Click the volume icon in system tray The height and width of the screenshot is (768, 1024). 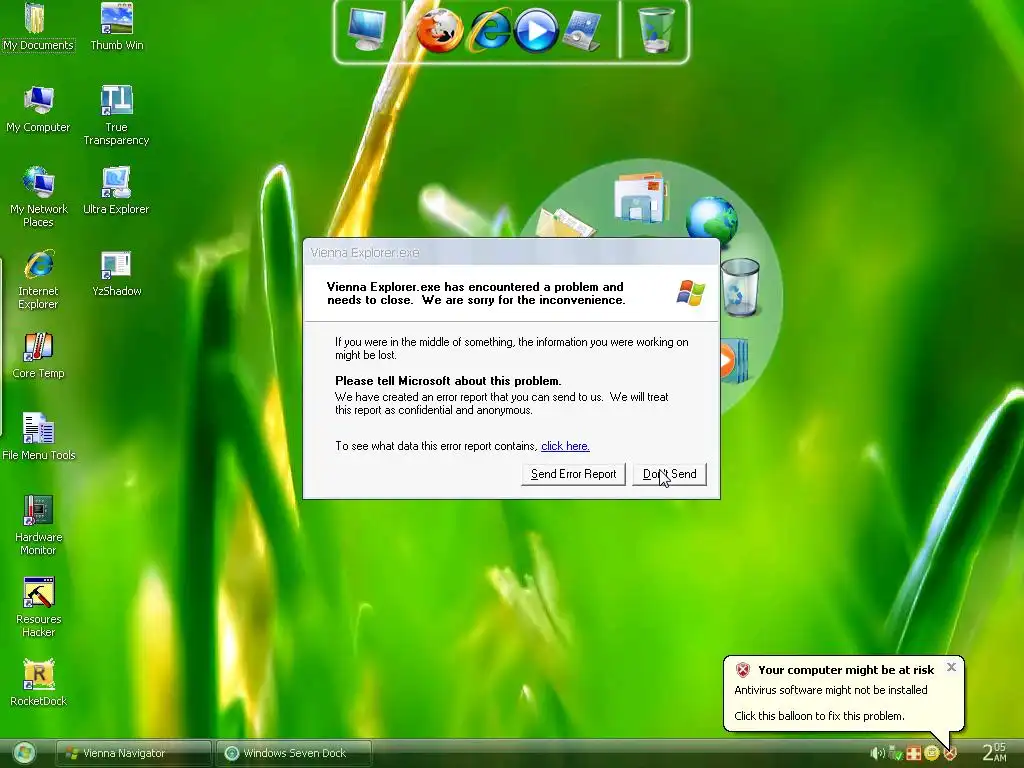tap(877, 754)
